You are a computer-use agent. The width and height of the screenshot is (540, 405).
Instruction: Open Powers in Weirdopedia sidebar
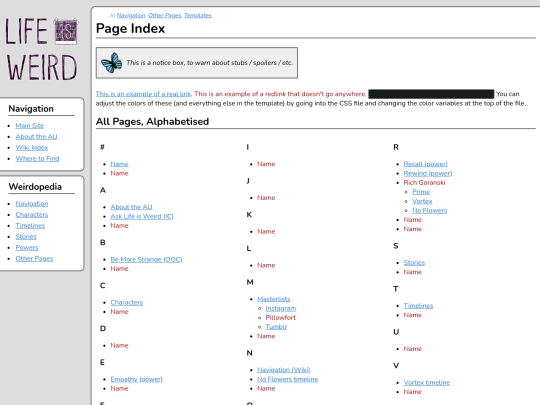(x=27, y=248)
